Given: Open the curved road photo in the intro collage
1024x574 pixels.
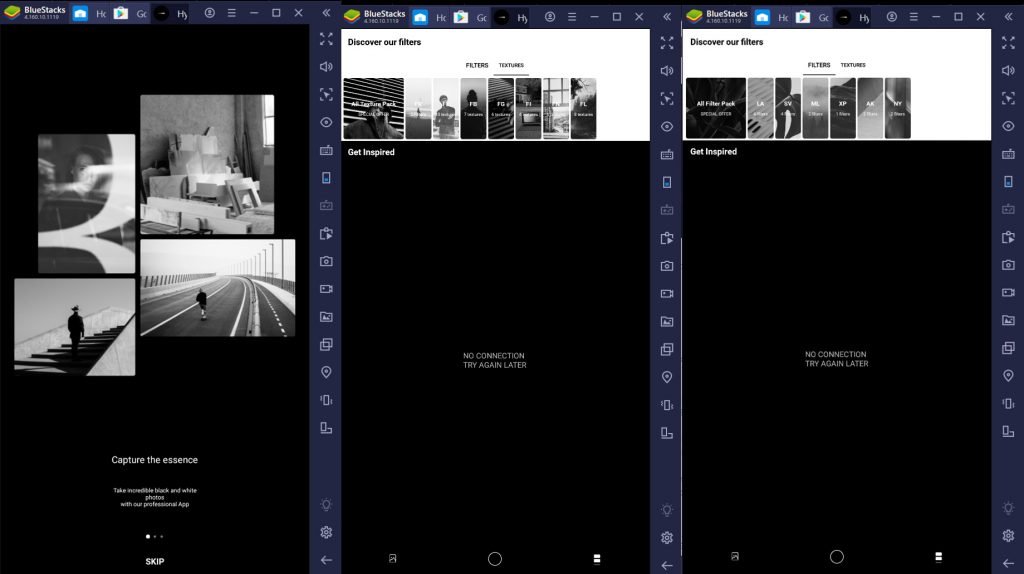Looking at the screenshot, I should coord(217,288).
